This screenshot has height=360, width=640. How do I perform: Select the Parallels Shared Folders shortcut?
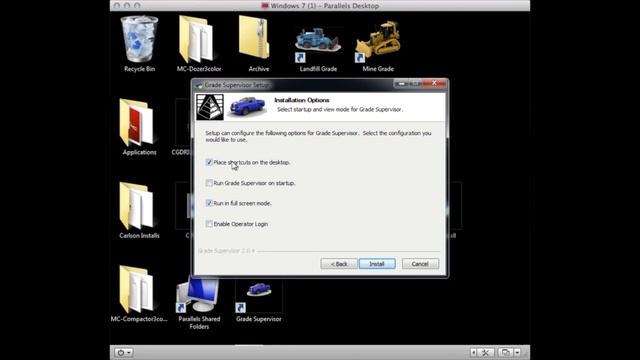[198, 294]
